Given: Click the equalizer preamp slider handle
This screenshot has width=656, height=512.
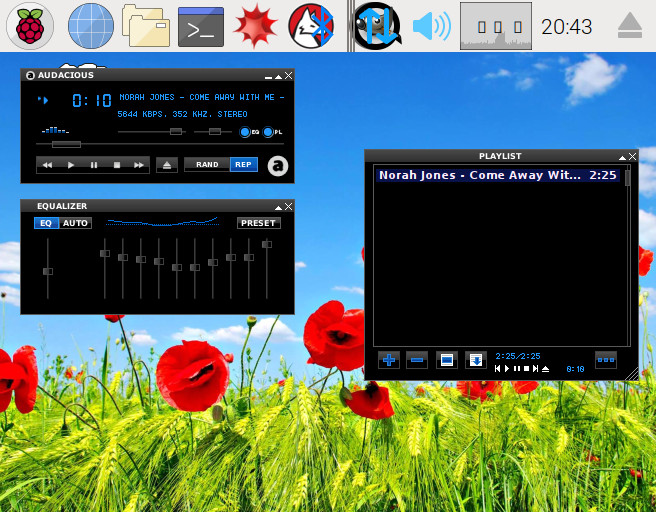Looking at the screenshot, I should (48, 271).
